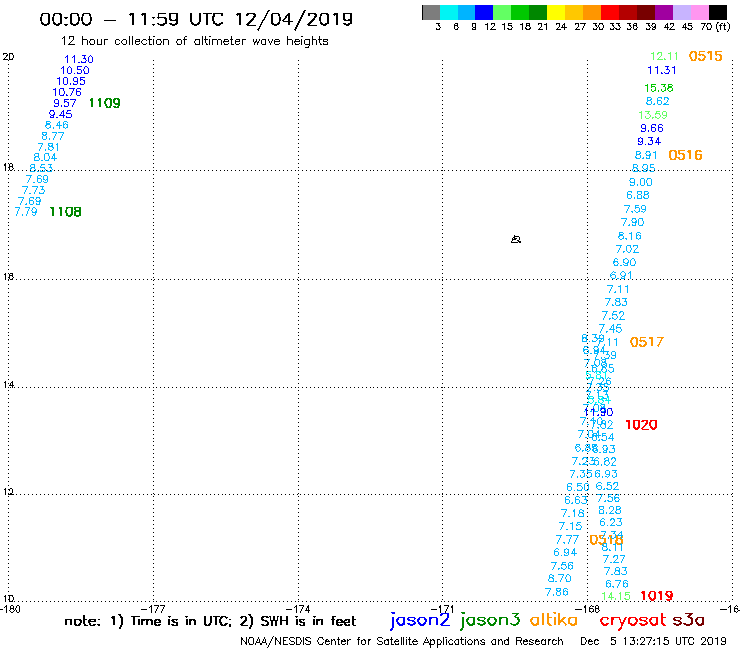The width and height of the screenshot is (740, 650).
Task: Click the wave height value 8.70
Action: coord(559,578)
